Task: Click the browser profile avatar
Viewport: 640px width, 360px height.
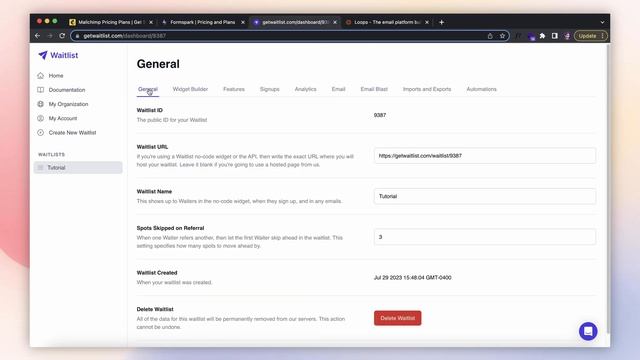Action: click(567, 36)
